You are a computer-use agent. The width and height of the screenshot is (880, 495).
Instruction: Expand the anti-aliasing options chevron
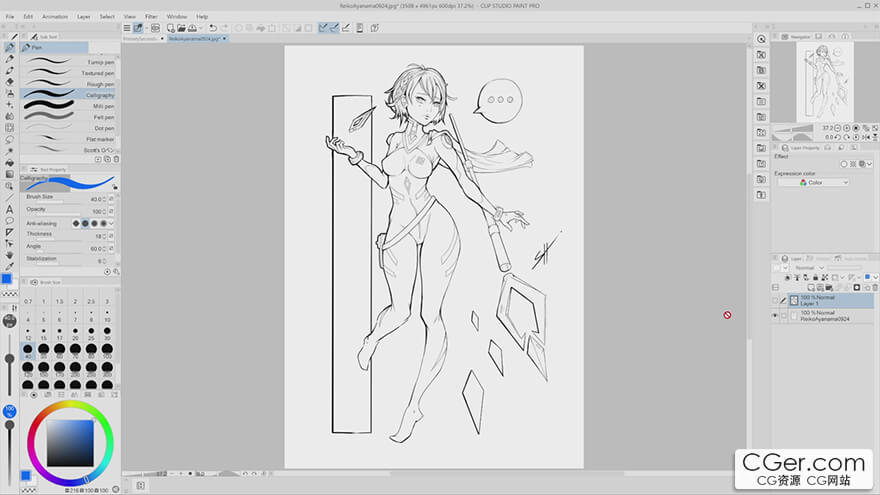coord(112,223)
